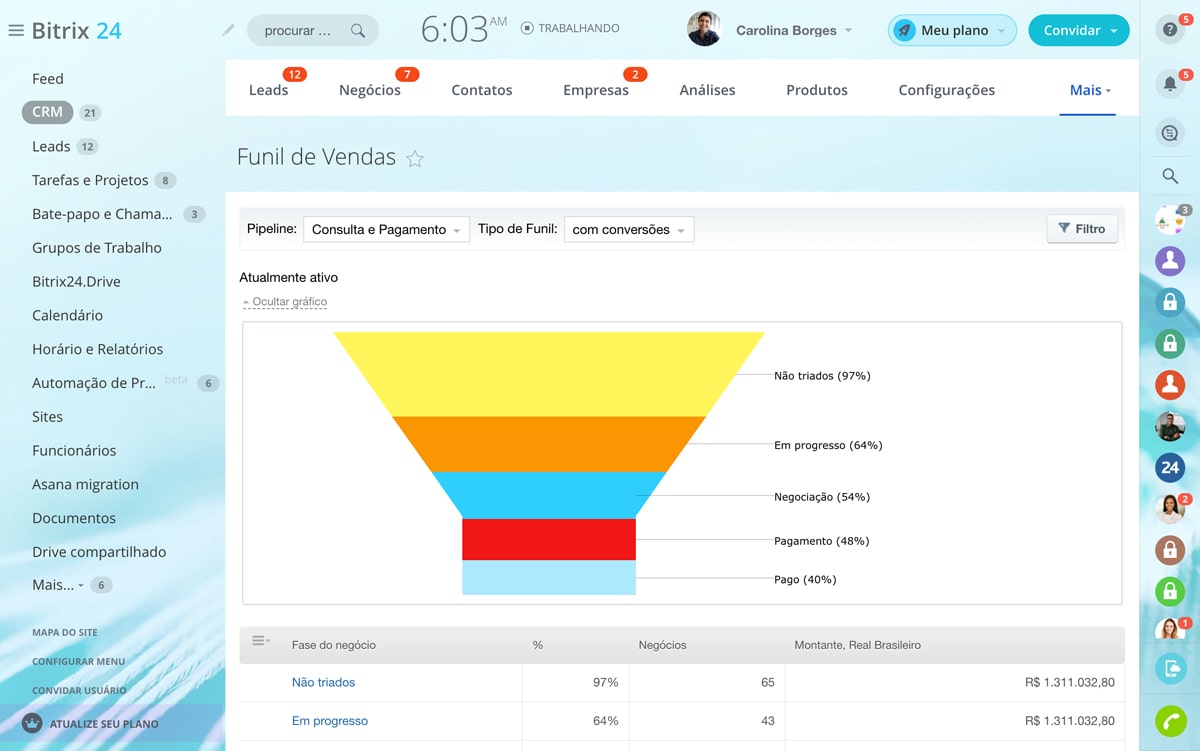This screenshot has width=1200, height=751.
Task: Expand the Convidar button dropdown
Action: click(1114, 31)
